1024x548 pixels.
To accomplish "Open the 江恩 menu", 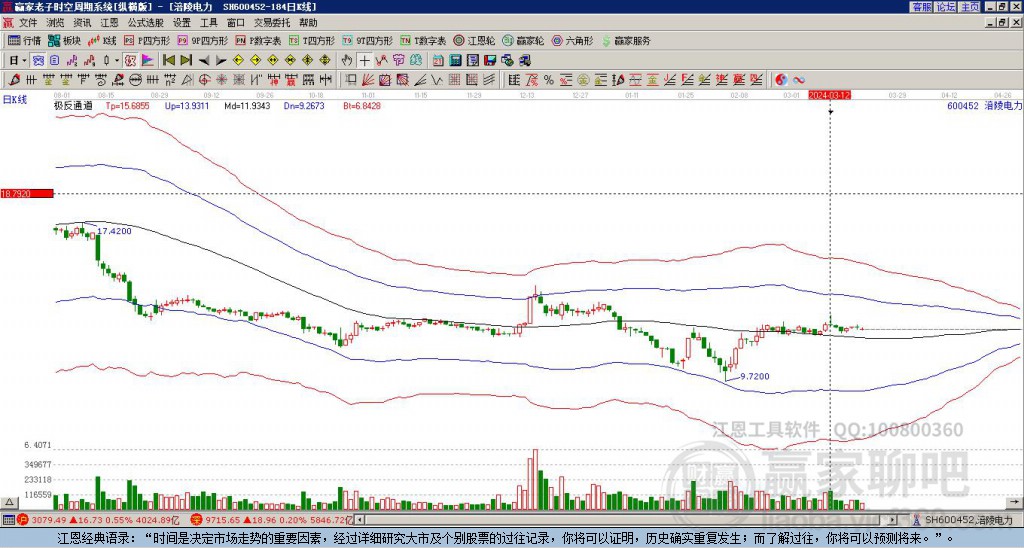I will [109, 22].
